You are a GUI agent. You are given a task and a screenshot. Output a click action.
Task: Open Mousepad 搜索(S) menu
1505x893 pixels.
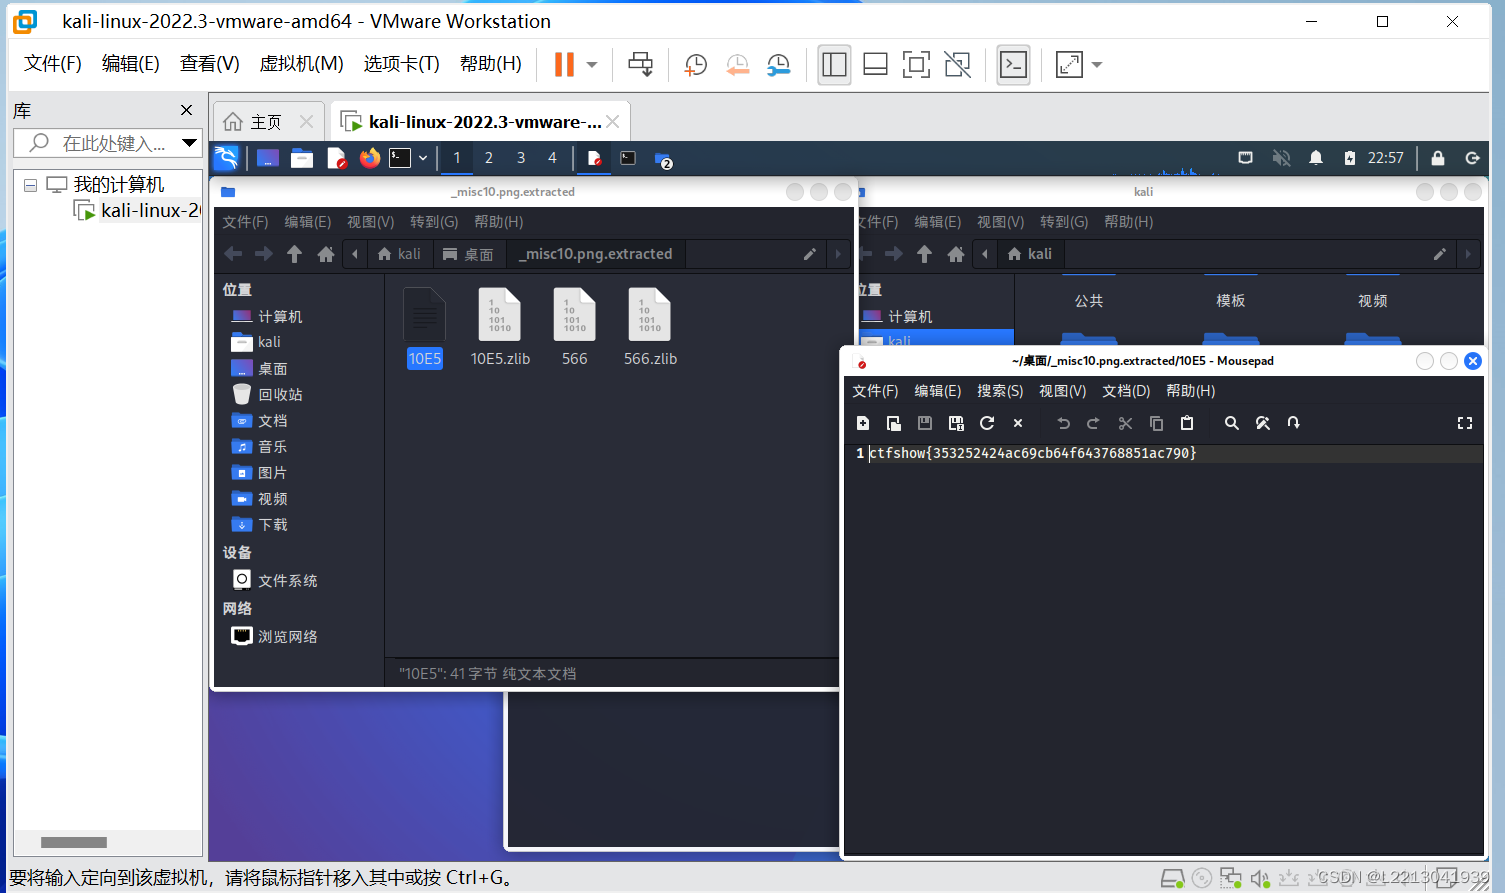[x=1000, y=391]
